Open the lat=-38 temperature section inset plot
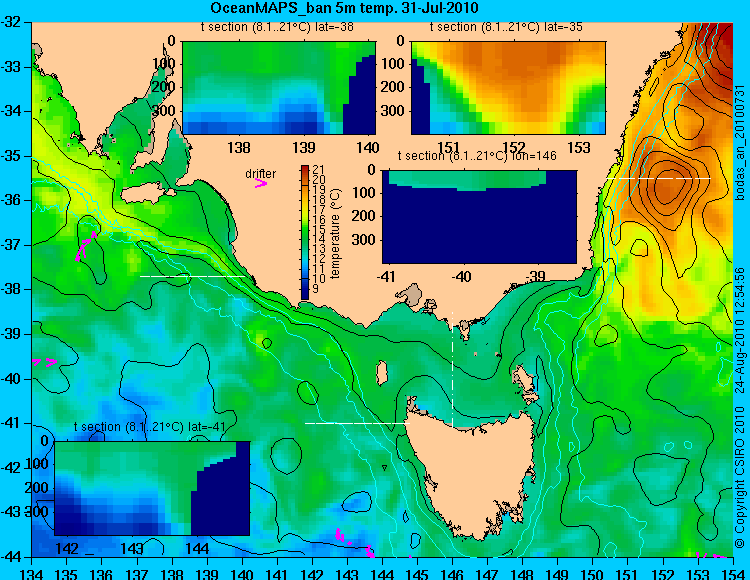The height and width of the screenshot is (580, 750). pos(279,88)
